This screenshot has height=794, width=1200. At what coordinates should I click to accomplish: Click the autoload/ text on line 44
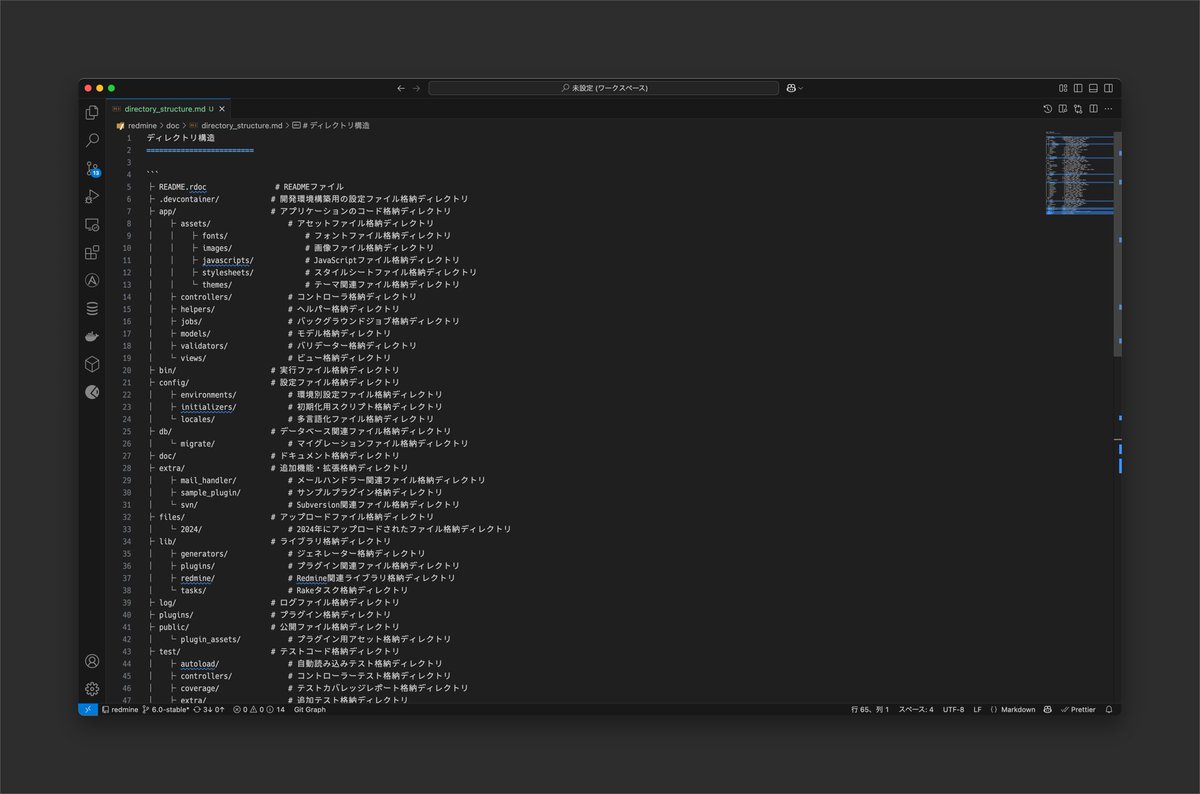tap(200, 663)
